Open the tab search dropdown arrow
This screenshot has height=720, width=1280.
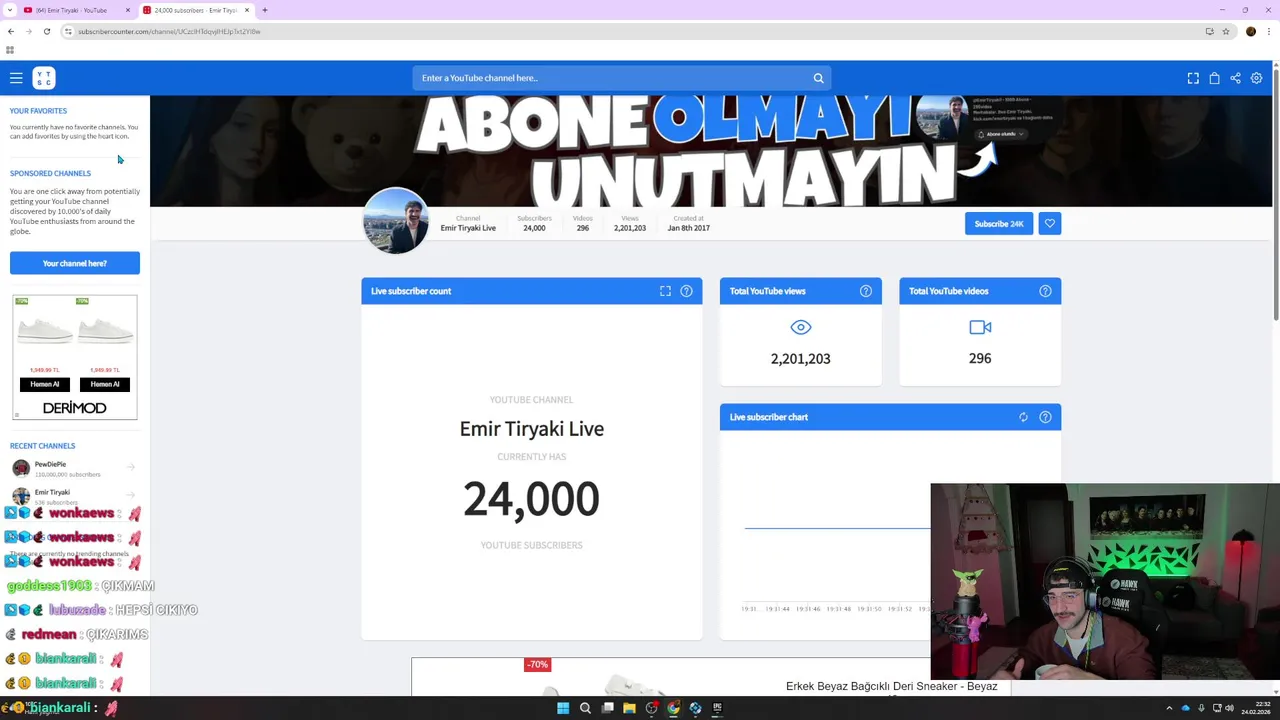click(x=9, y=10)
